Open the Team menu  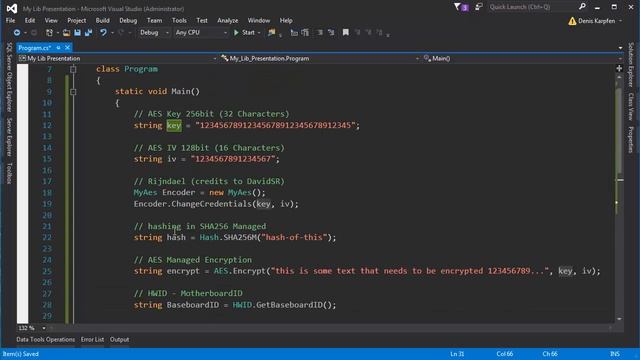click(x=154, y=20)
